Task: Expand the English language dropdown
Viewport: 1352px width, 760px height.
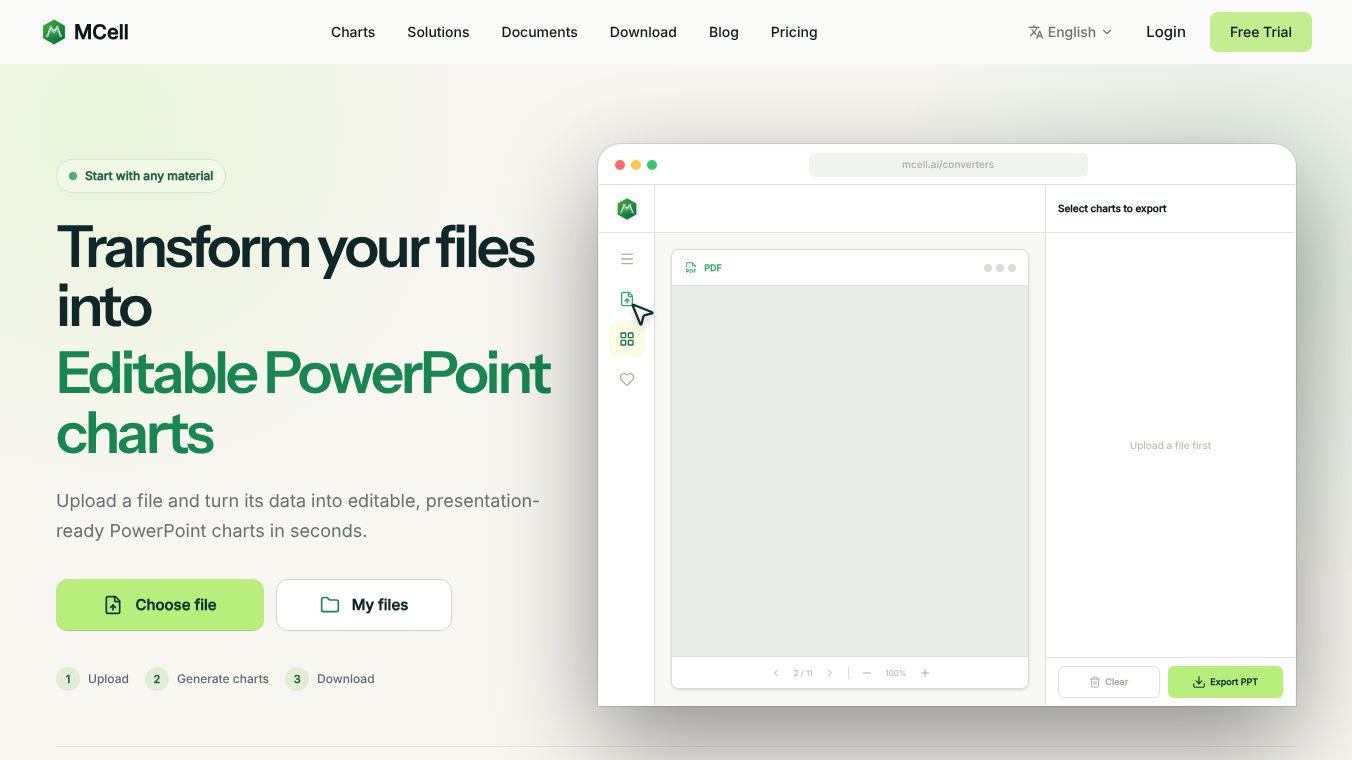Action: coord(1070,32)
